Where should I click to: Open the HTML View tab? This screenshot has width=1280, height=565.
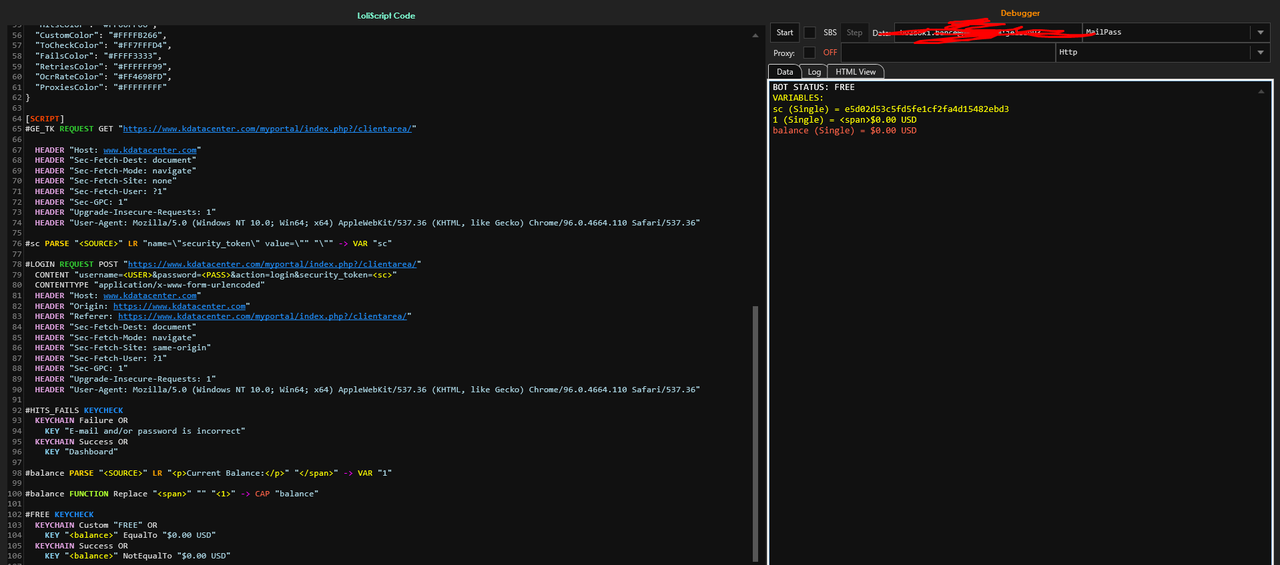pyautogui.click(x=856, y=72)
